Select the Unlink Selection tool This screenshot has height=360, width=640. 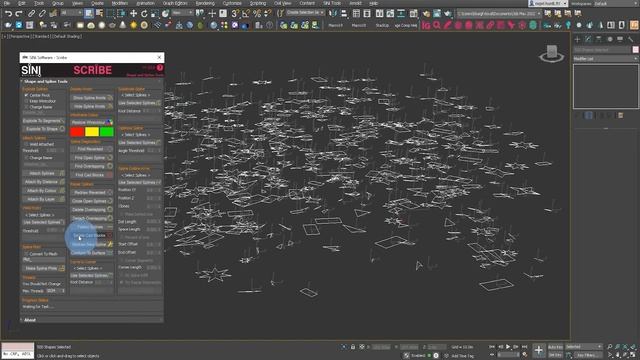(42, 13)
